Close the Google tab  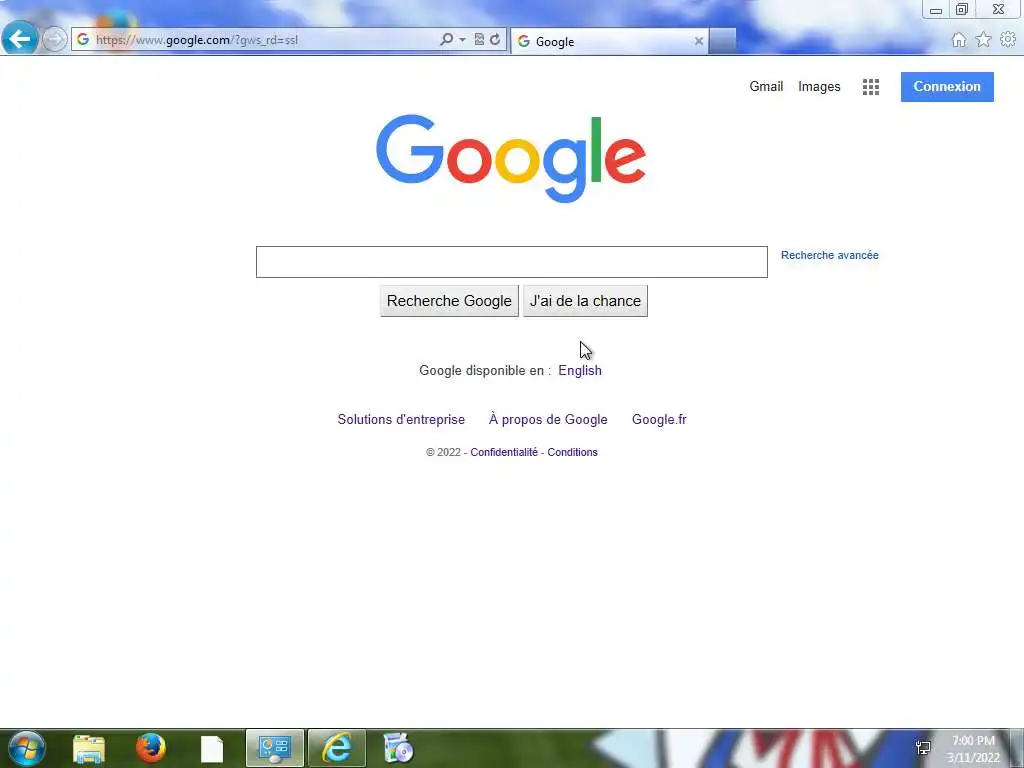point(699,41)
